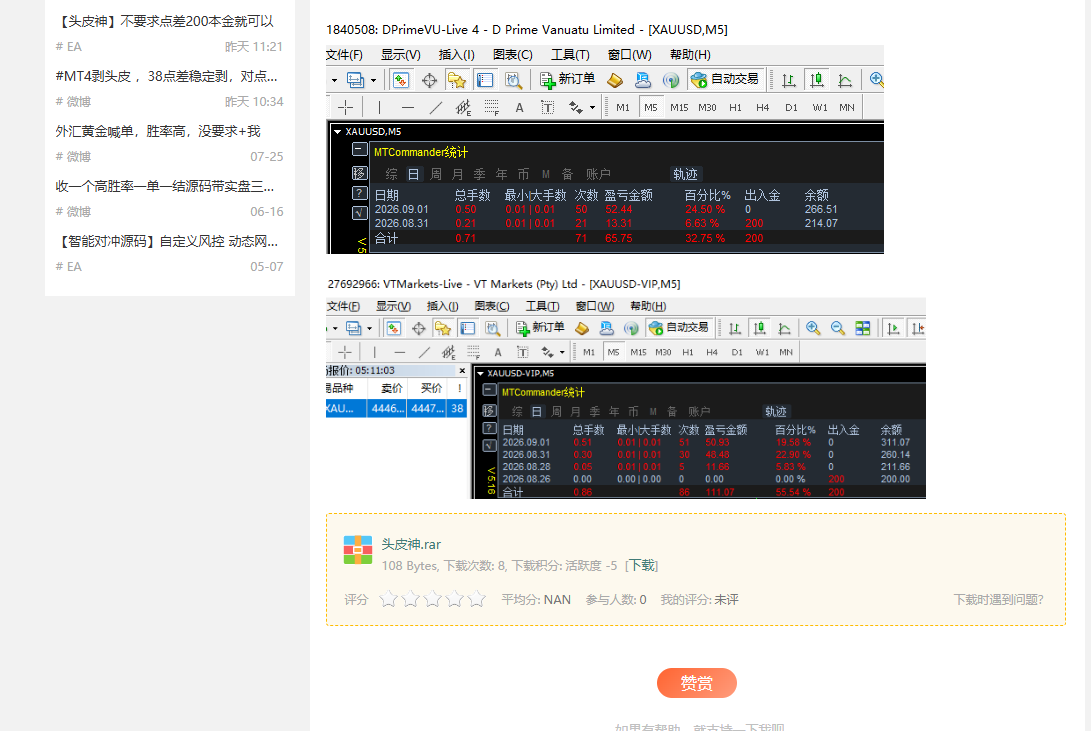Viewport: 1091px width, 731px height.
Task: Open the 头皮神.rar file name link
Action: [411, 544]
